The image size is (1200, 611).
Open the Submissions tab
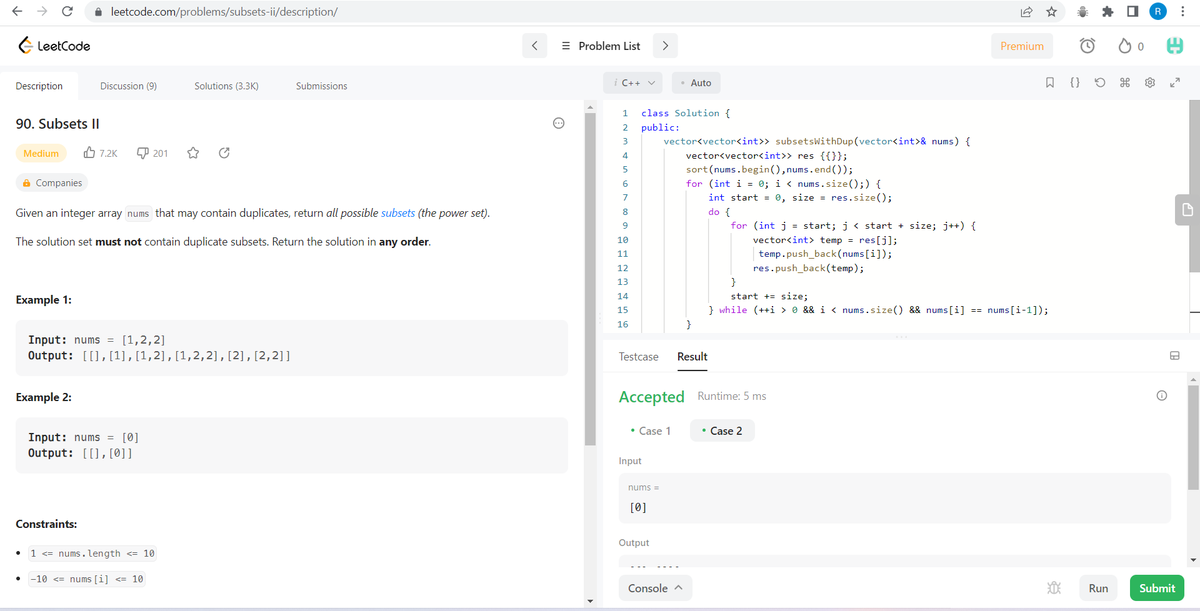[322, 86]
